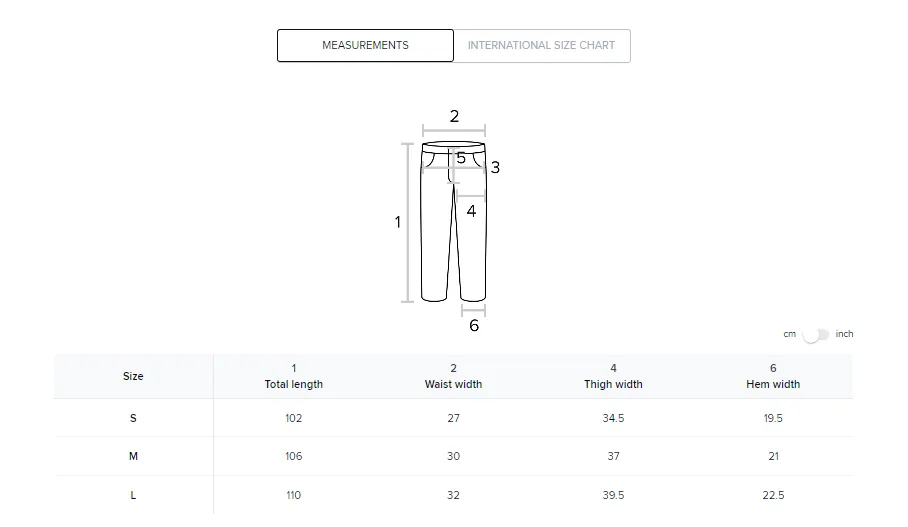Click number 3 marker beside the pants pocket

495,168
